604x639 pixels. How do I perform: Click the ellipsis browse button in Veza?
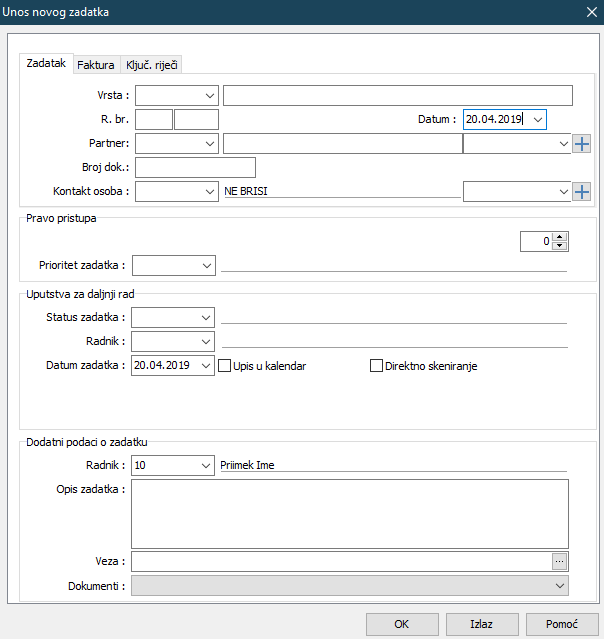(x=560, y=561)
